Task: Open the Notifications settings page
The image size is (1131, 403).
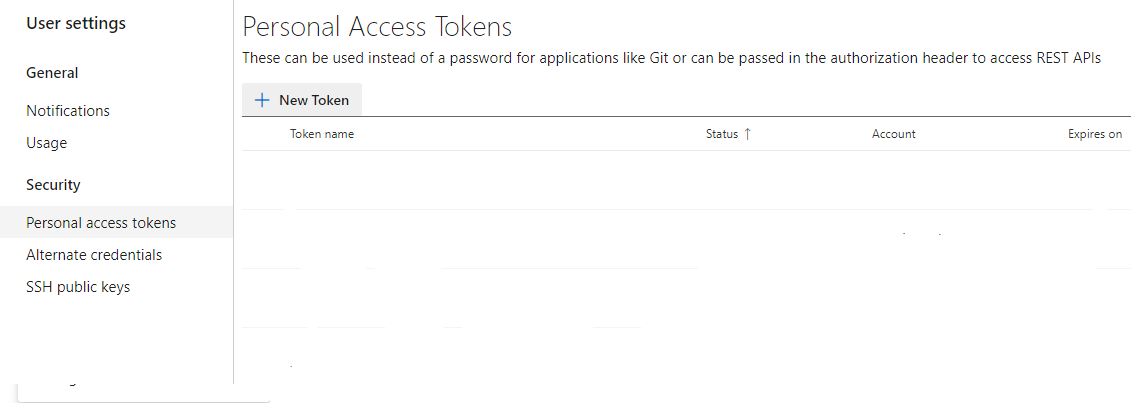Action: click(68, 111)
